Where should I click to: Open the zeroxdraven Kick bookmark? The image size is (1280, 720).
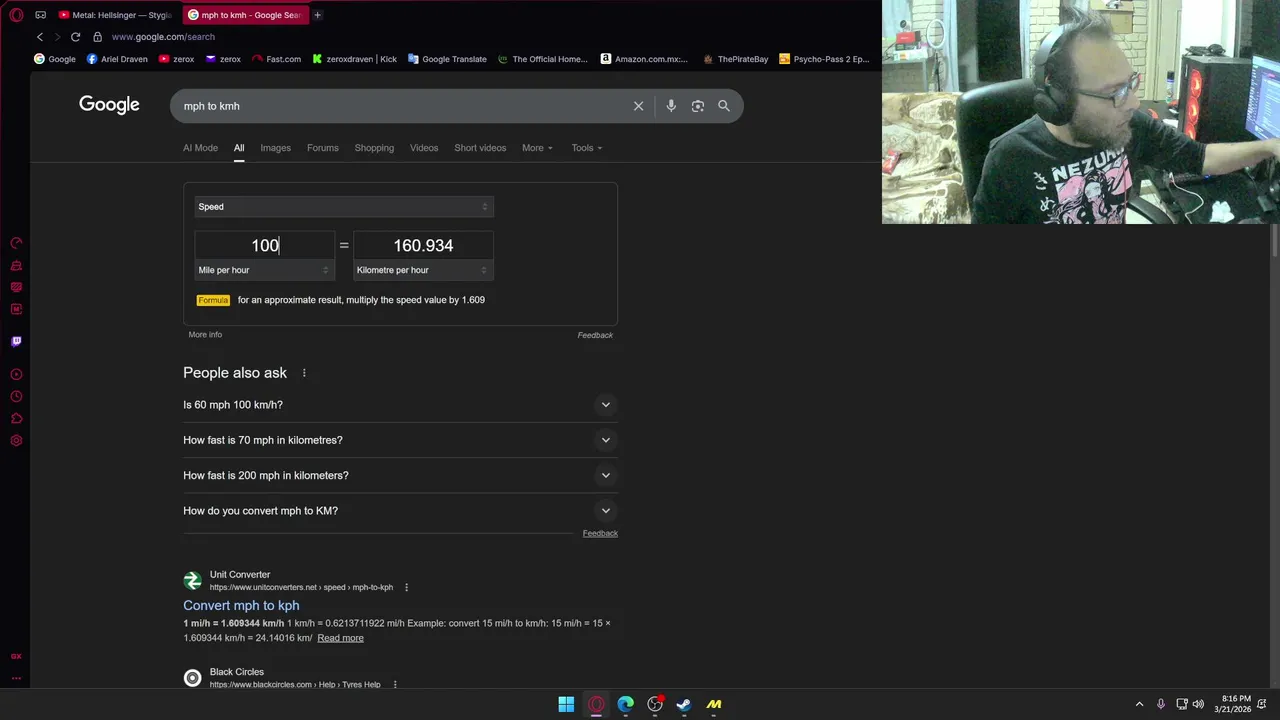354,59
